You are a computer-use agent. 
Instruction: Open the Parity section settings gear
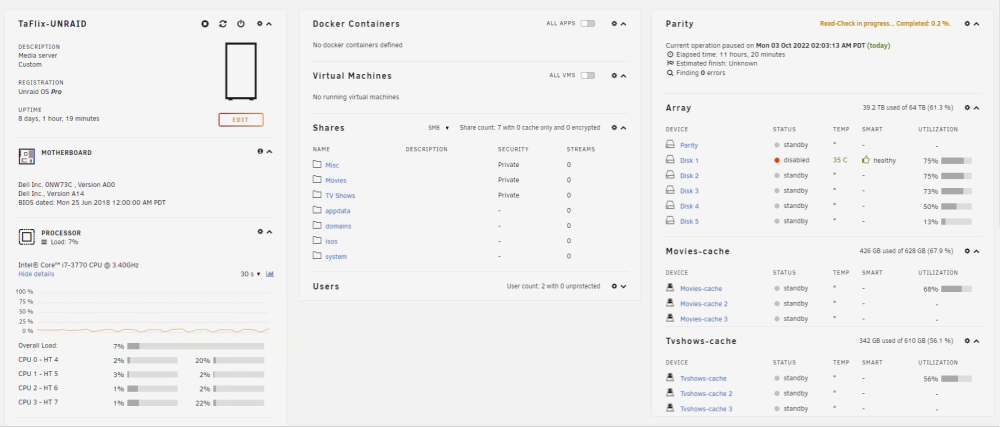tap(967, 24)
